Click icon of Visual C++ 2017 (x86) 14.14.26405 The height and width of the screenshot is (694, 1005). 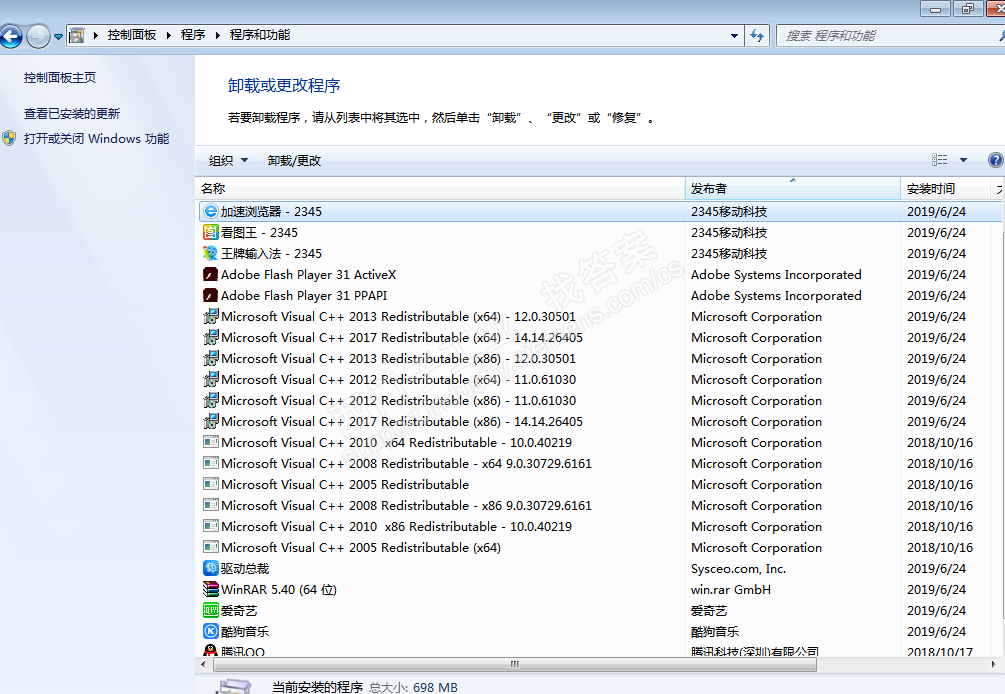211,422
